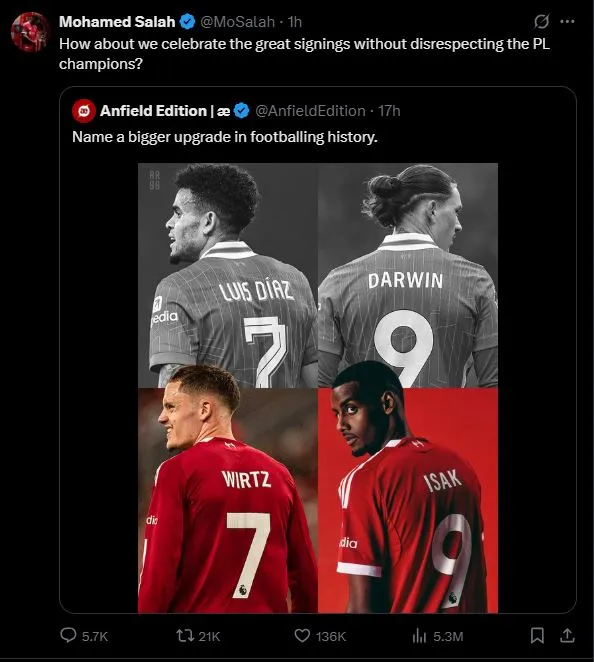The image size is (594, 662).
Task: Open the view analytics bar-chart icon
Action: coord(419,635)
